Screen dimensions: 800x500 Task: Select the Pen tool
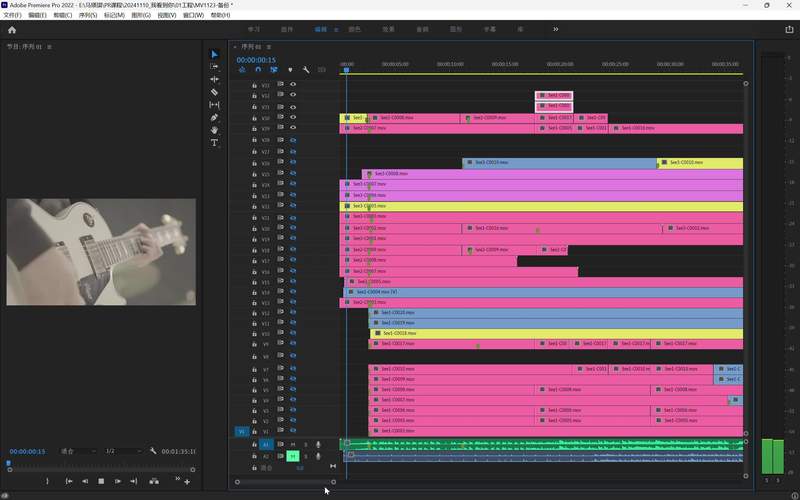tap(214, 117)
